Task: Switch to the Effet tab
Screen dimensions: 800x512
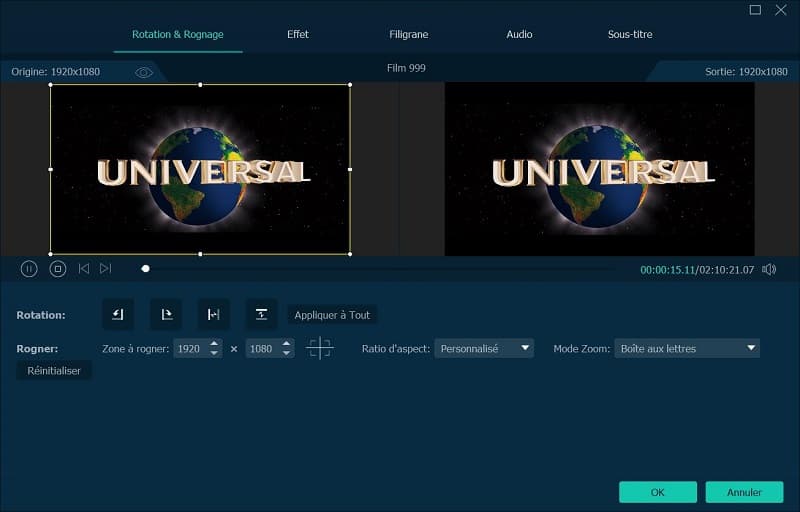Action: click(298, 34)
